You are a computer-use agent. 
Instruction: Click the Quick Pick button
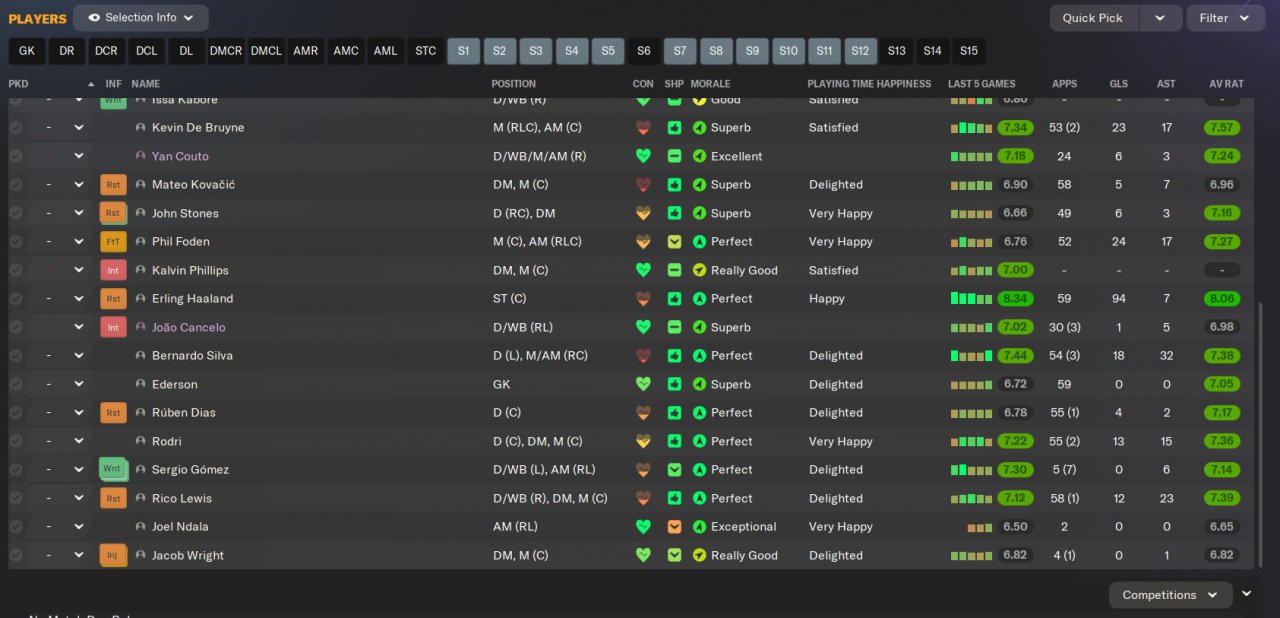(x=1092, y=18)
